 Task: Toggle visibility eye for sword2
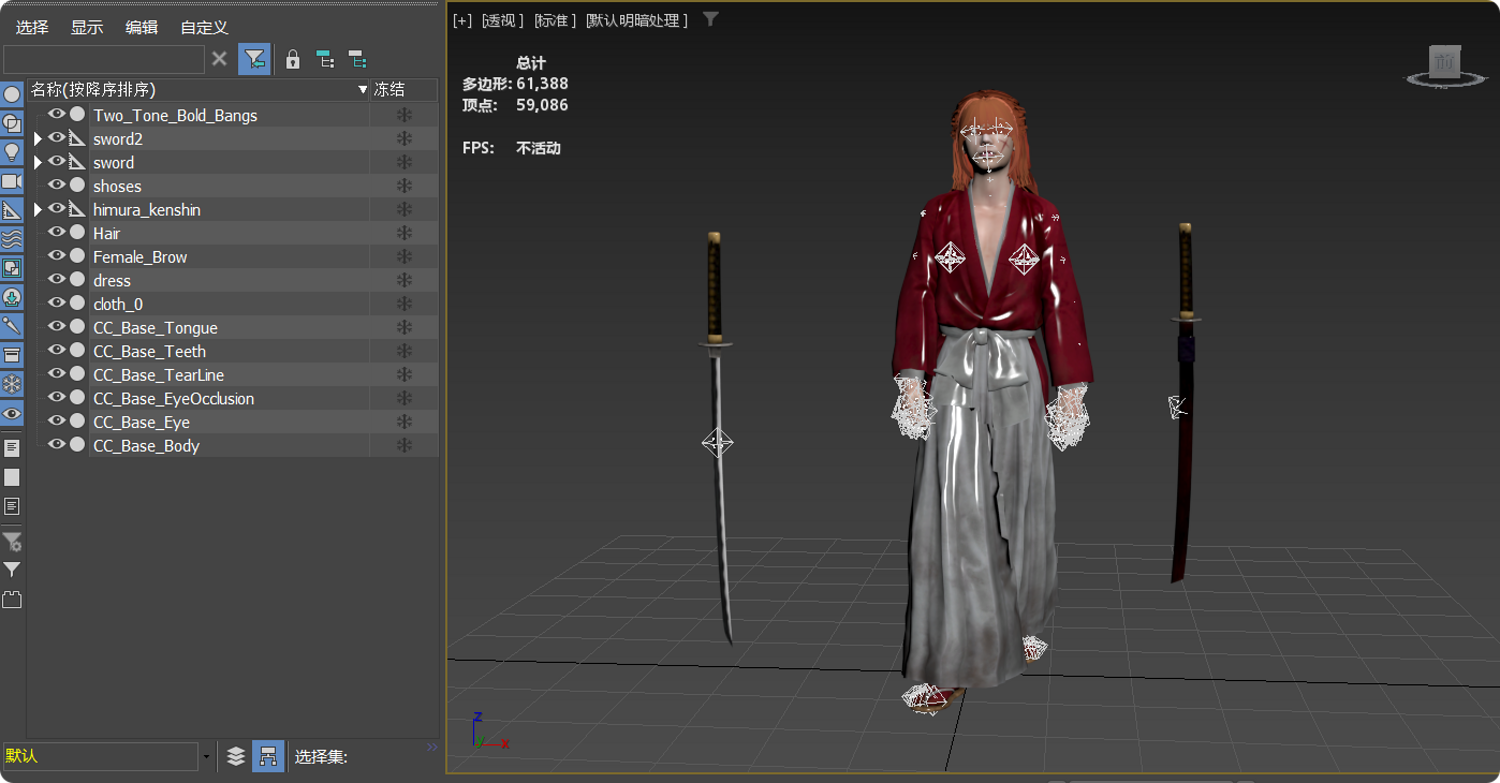tap(57, 138)
